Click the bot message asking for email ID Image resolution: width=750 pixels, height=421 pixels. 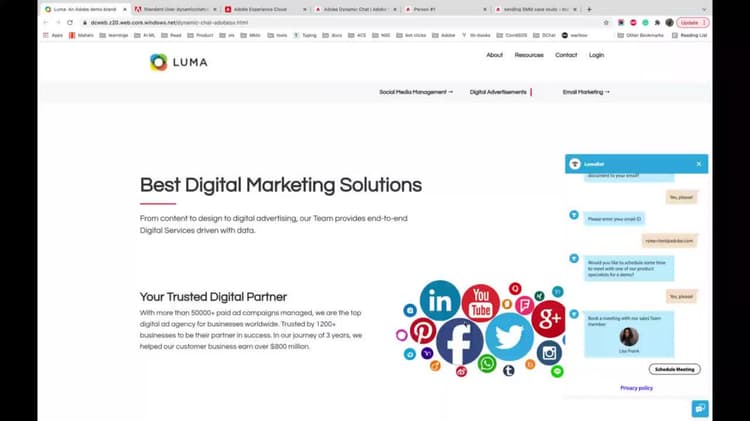click(x=614, y=219)
